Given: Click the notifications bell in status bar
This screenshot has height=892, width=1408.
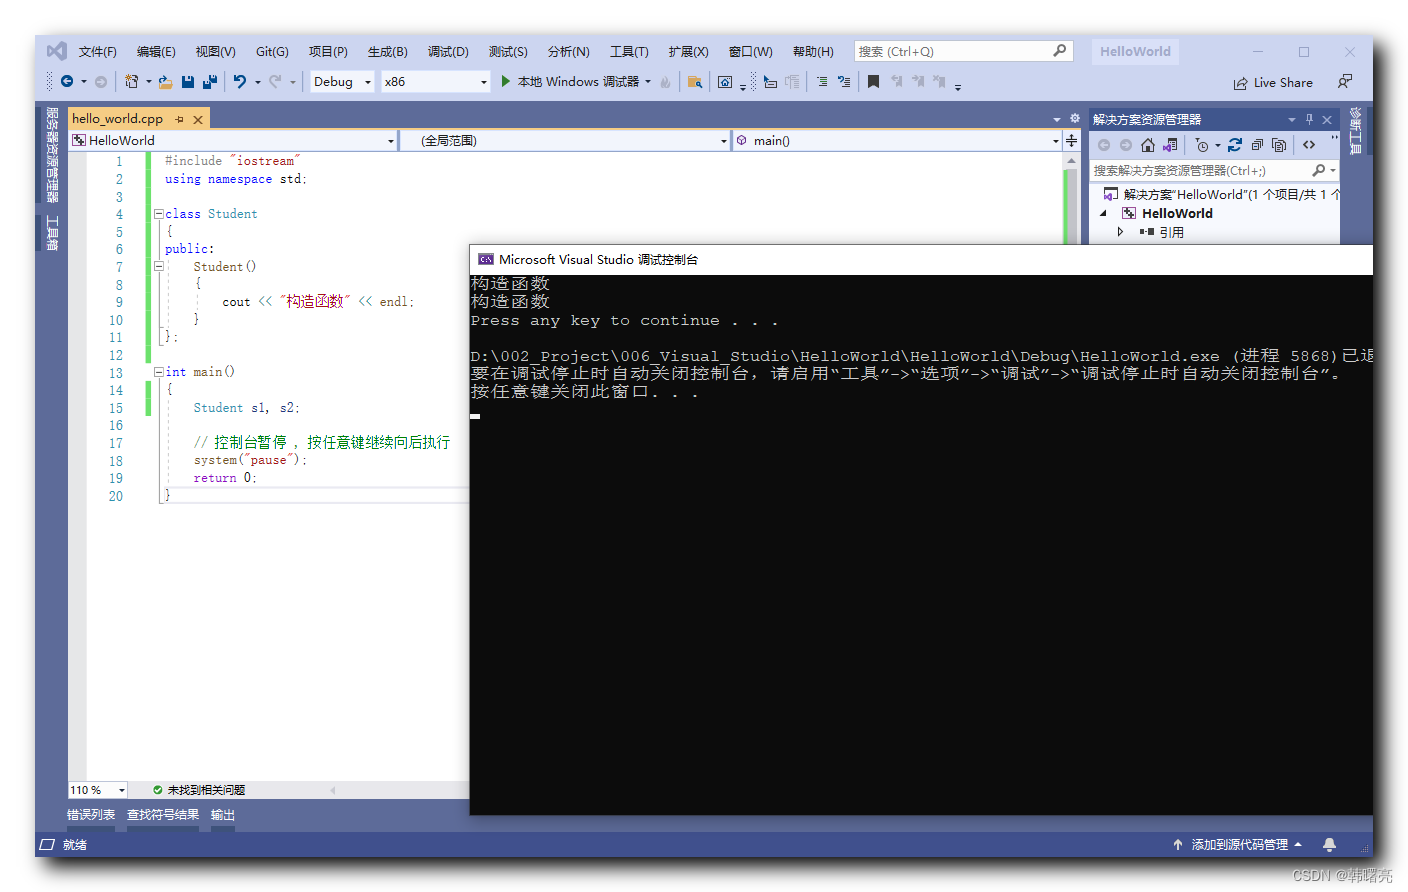Looking at the screenshot, I should [1329, 845].
